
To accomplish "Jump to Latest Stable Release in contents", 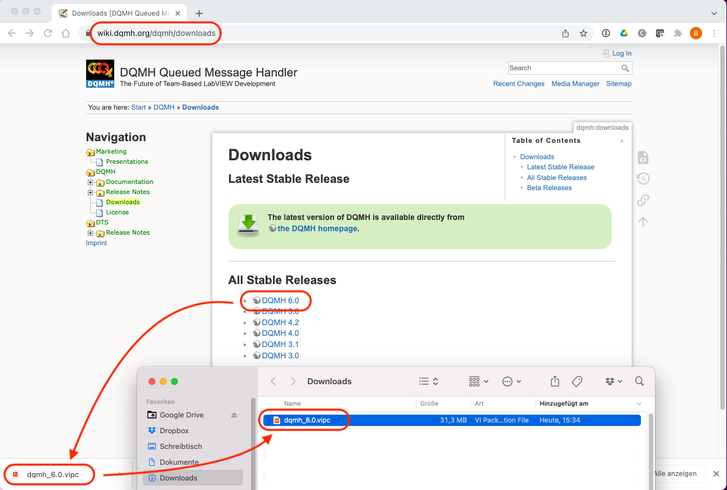I will coord(560,167).
